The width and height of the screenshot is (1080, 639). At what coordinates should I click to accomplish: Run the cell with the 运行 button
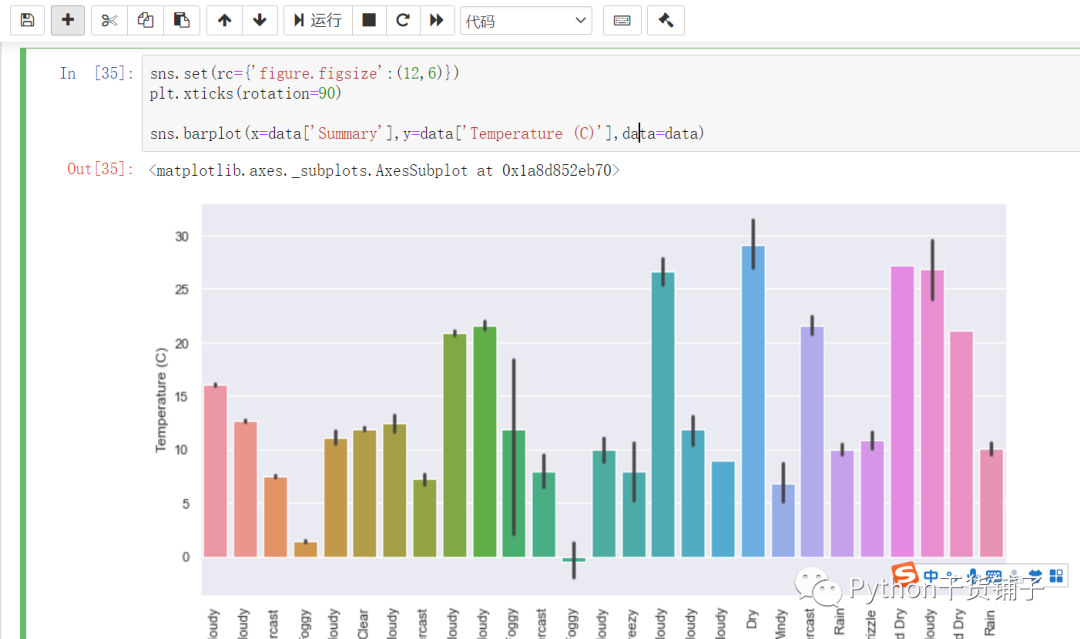[318, 20]
